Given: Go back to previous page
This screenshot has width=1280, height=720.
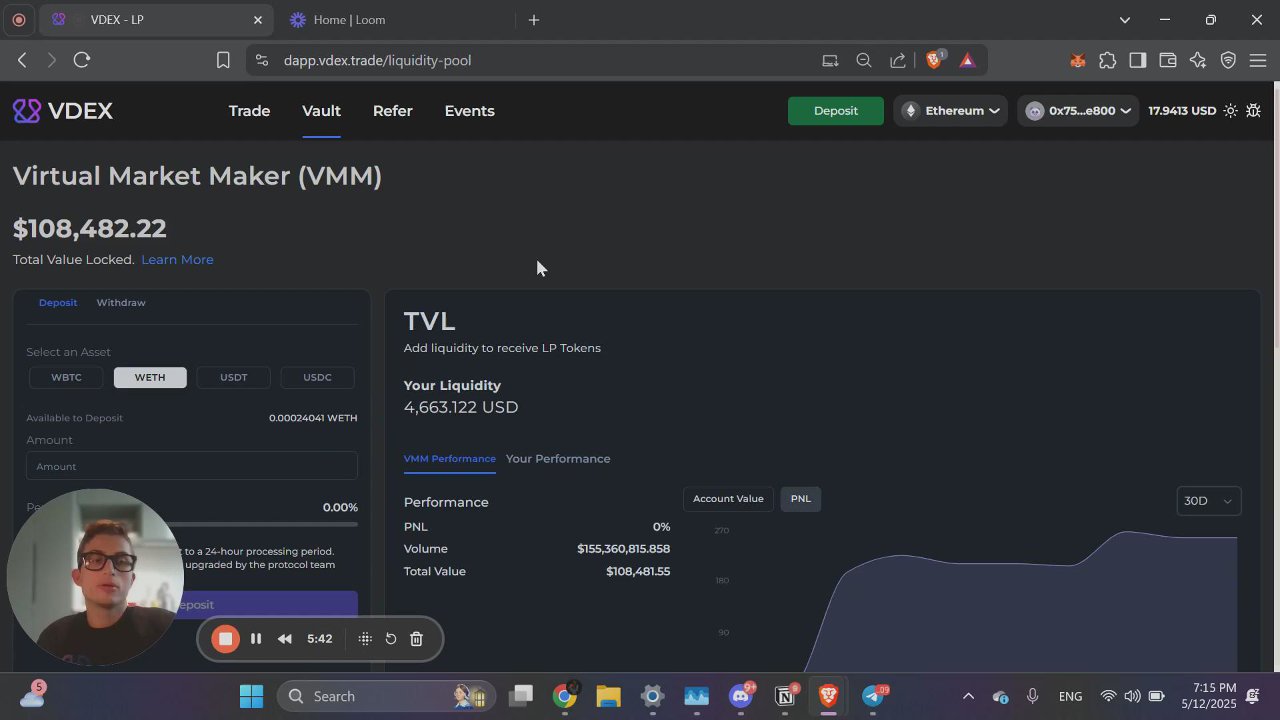Looking at the screenshot, I should [x=22, y=60].
